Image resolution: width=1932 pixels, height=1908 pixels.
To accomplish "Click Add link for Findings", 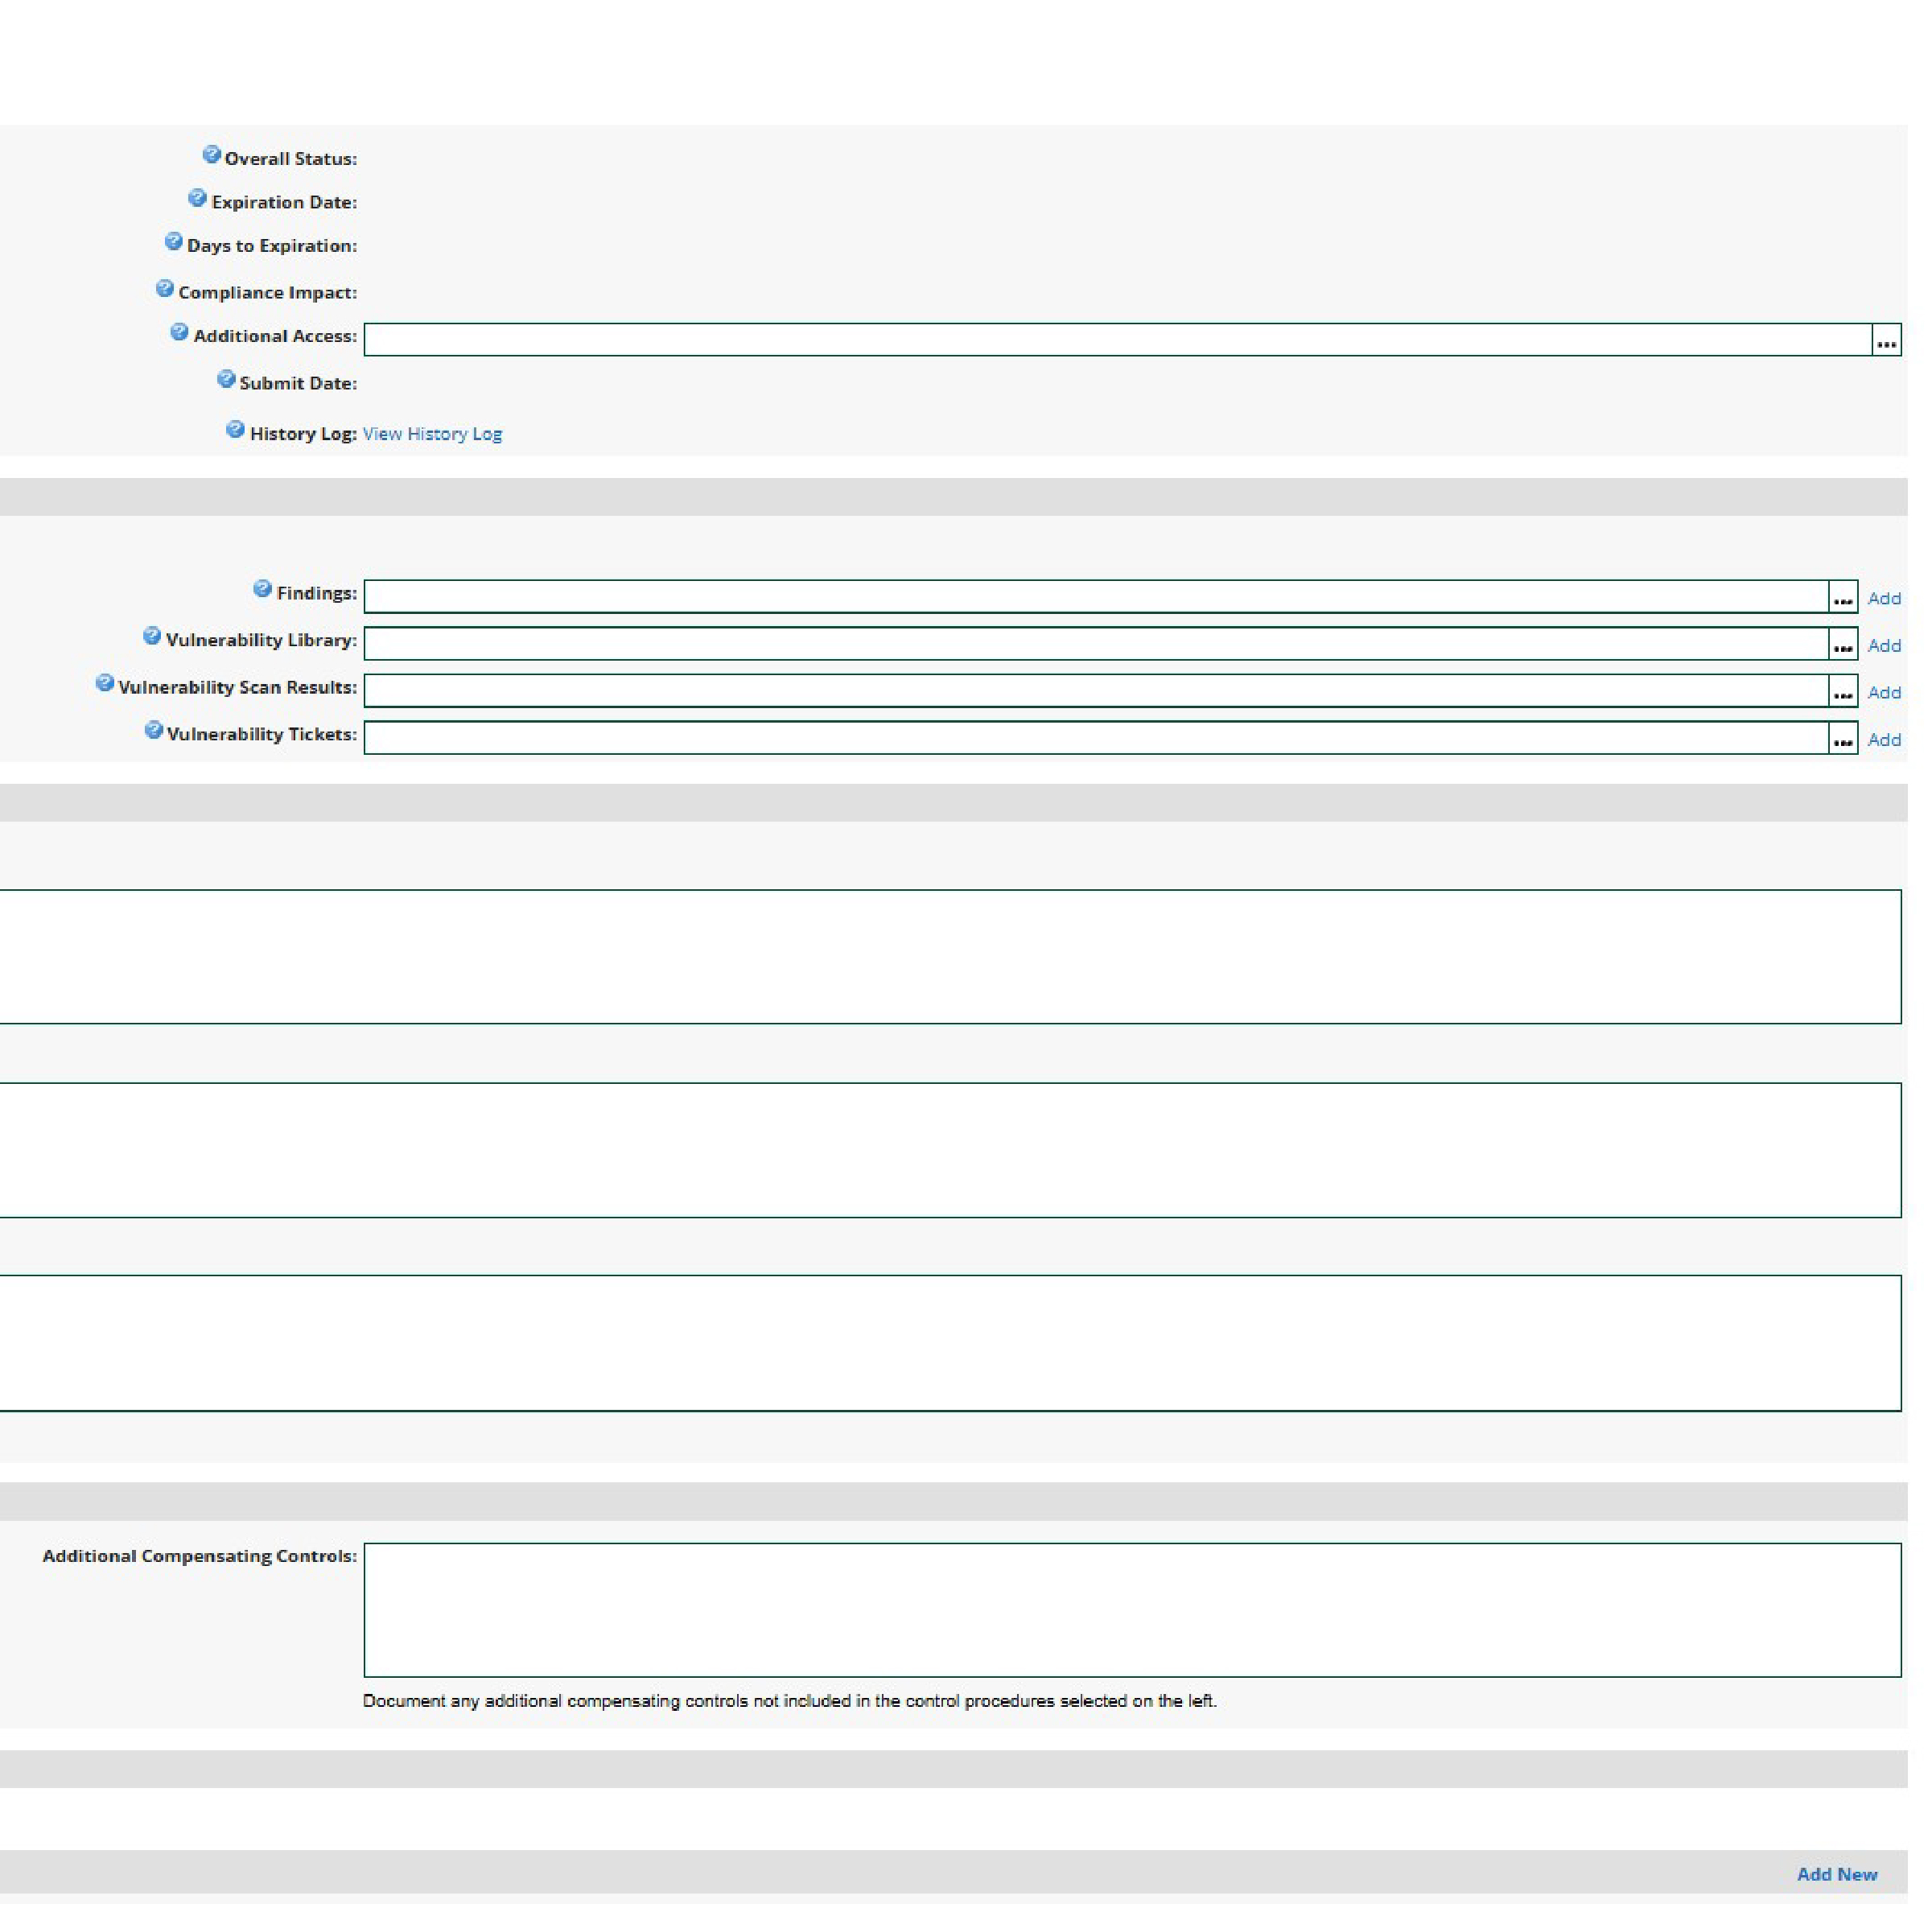I will click(x=1884, y=598).
